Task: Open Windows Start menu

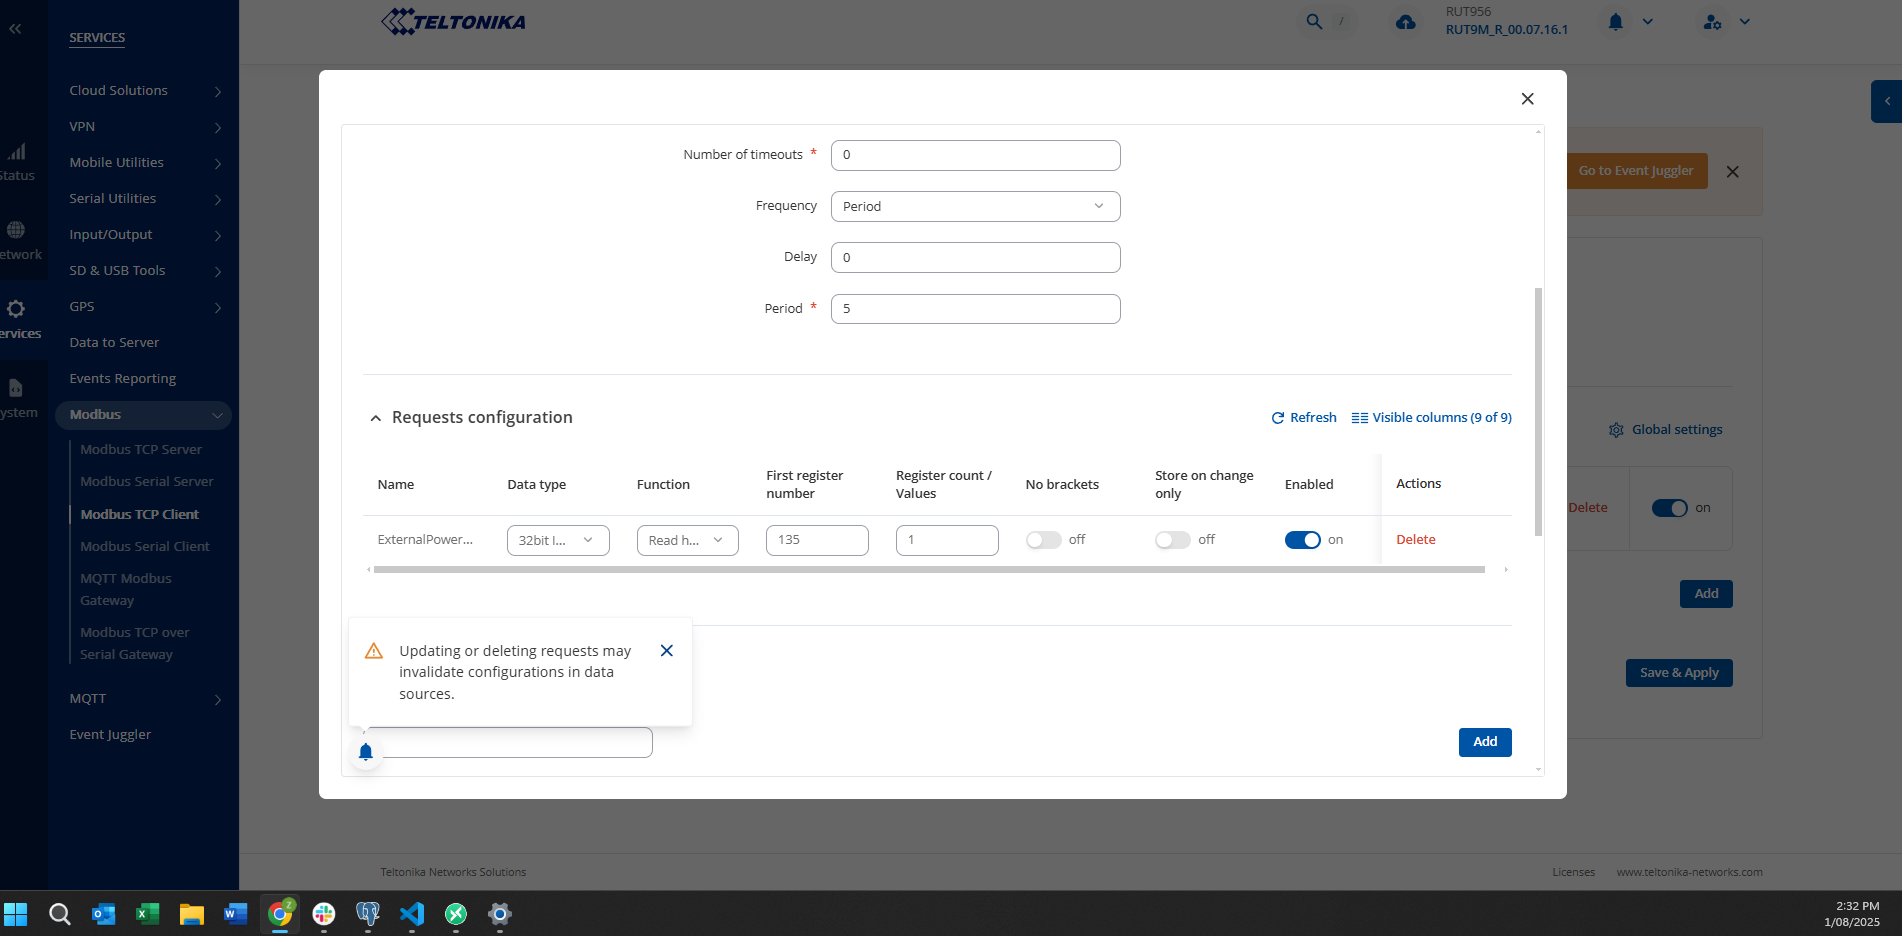Action: (x=16, y=914)
